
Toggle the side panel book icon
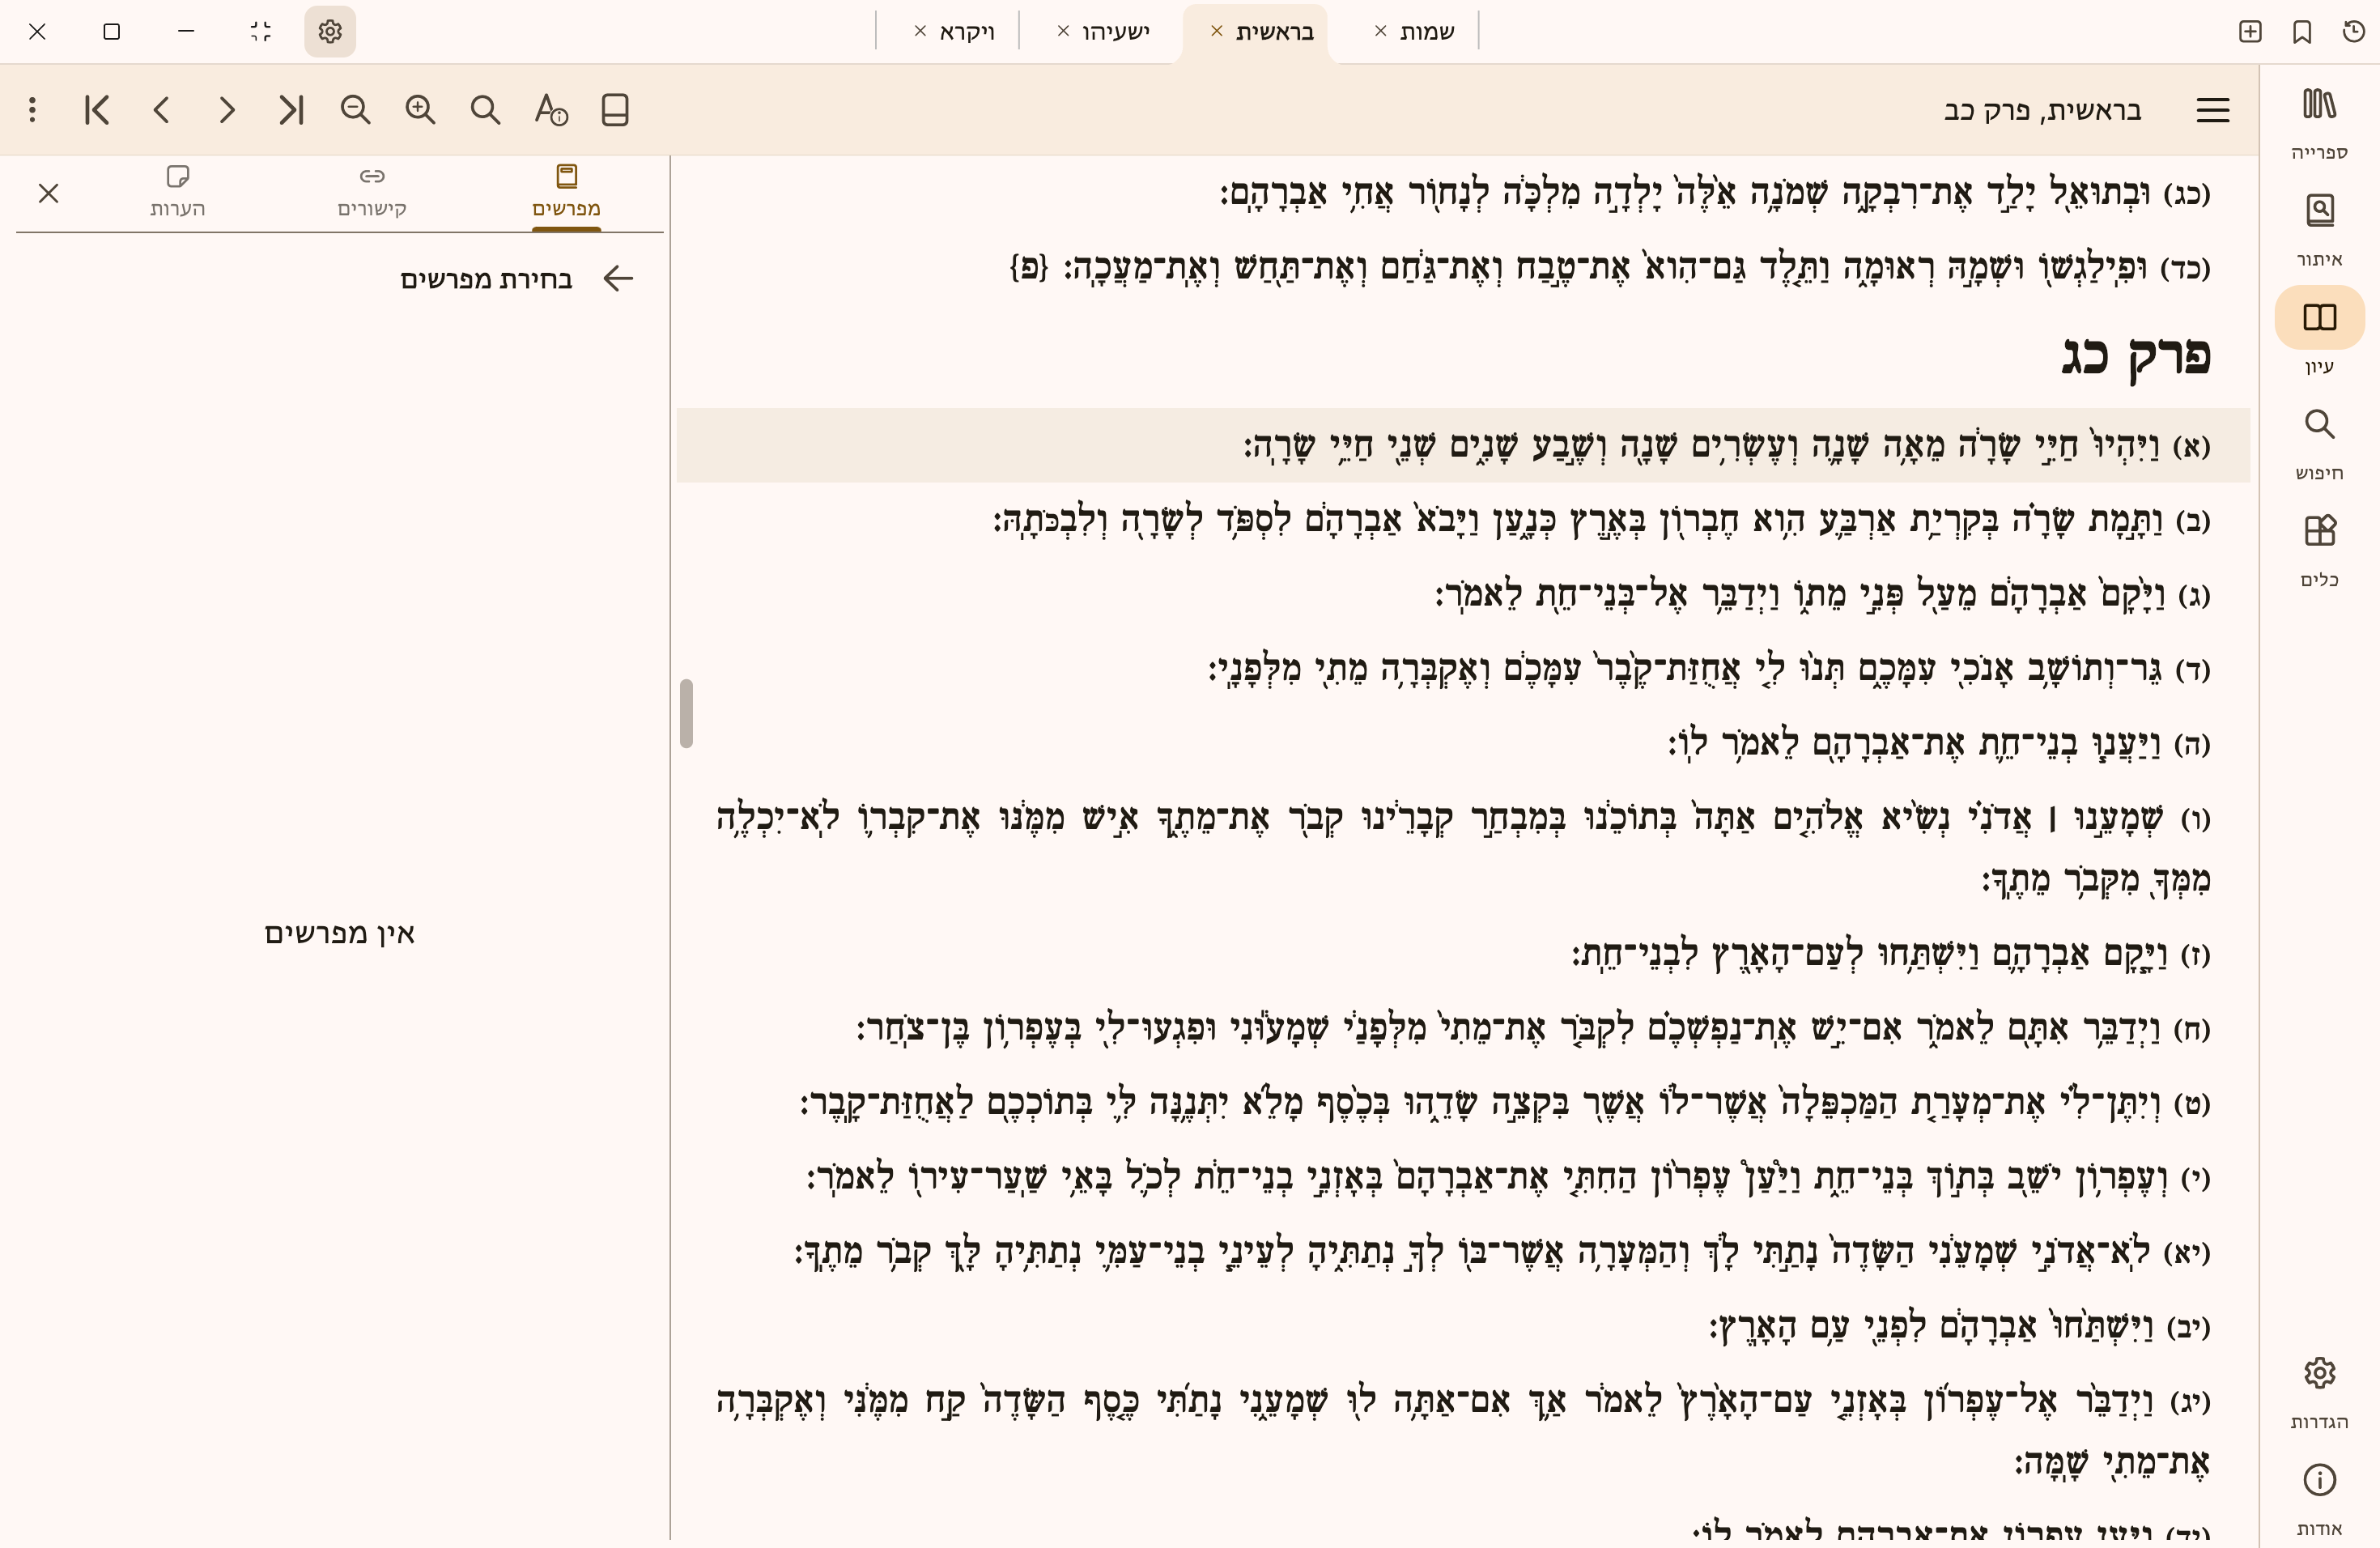click(615, 110)
